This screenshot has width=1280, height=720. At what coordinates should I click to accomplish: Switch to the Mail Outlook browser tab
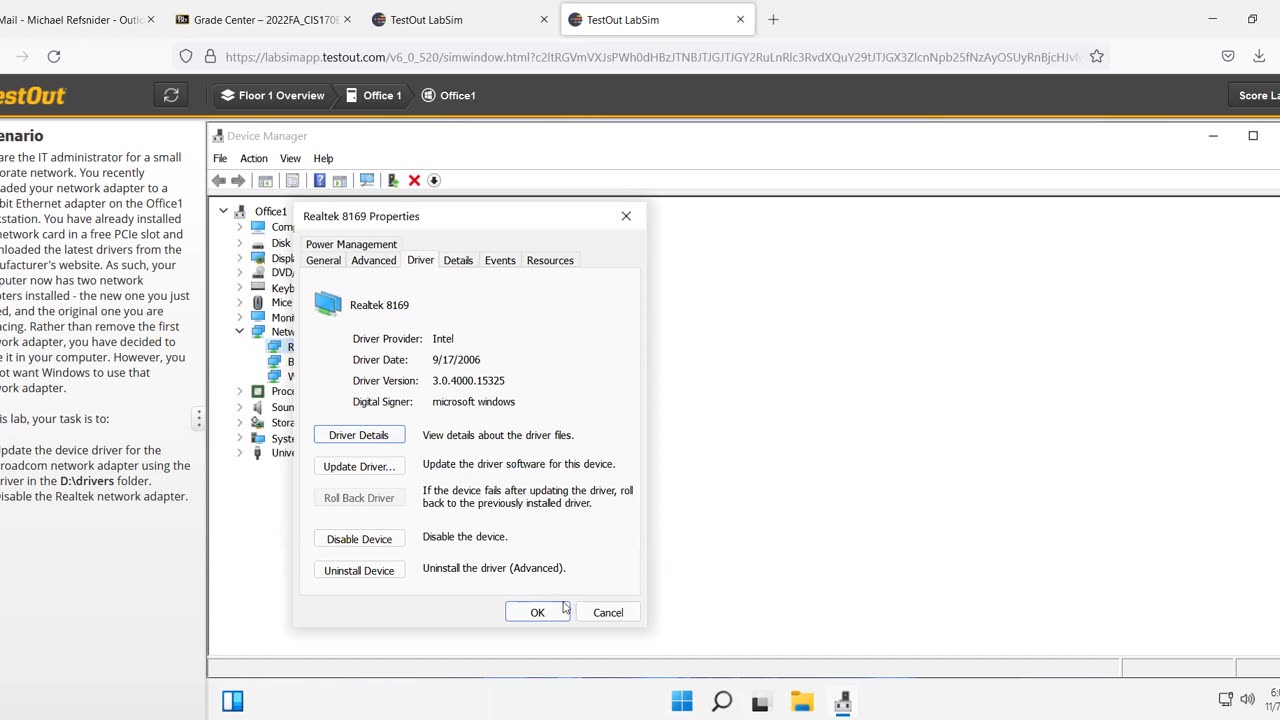coord(78,19)
